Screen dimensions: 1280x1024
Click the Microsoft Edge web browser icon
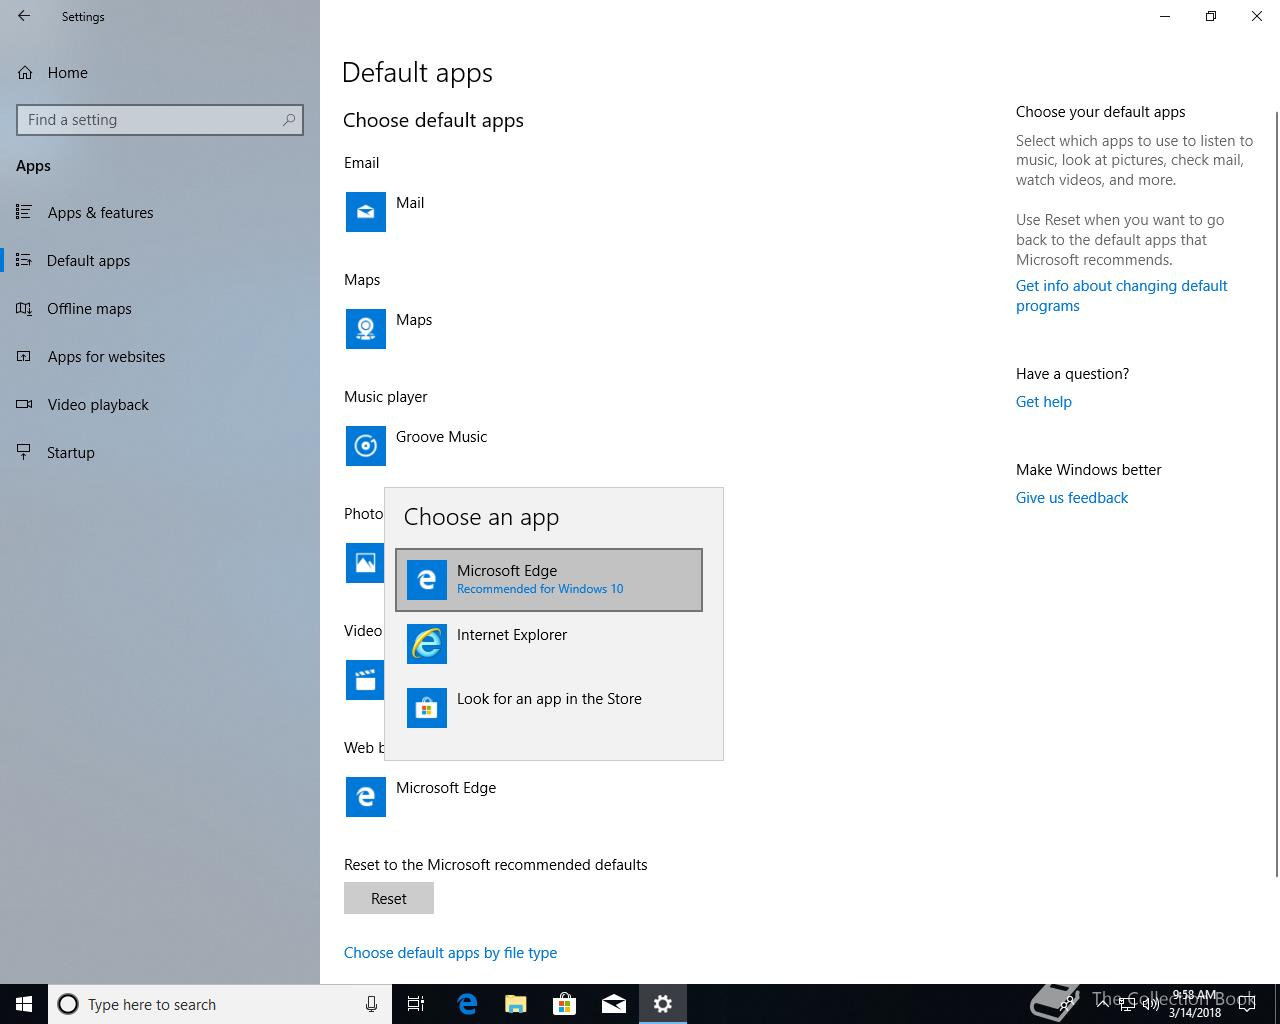pyautogui.click(x=366, y=797)
